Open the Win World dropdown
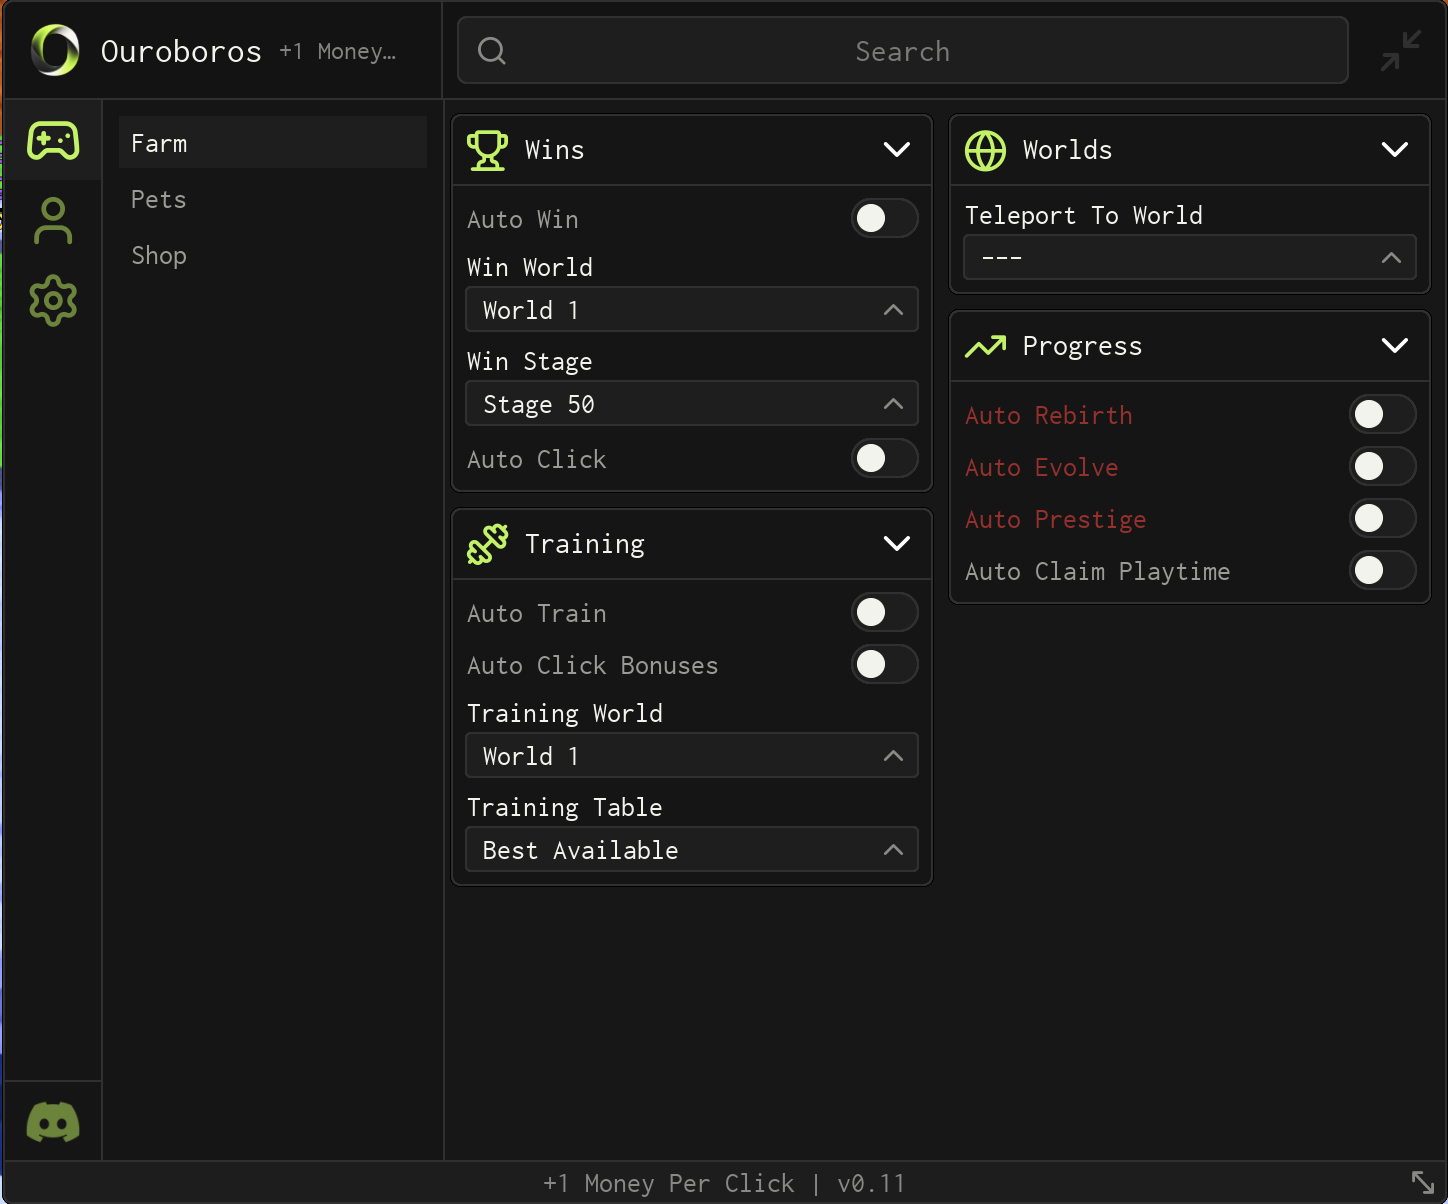 (692, 310)
